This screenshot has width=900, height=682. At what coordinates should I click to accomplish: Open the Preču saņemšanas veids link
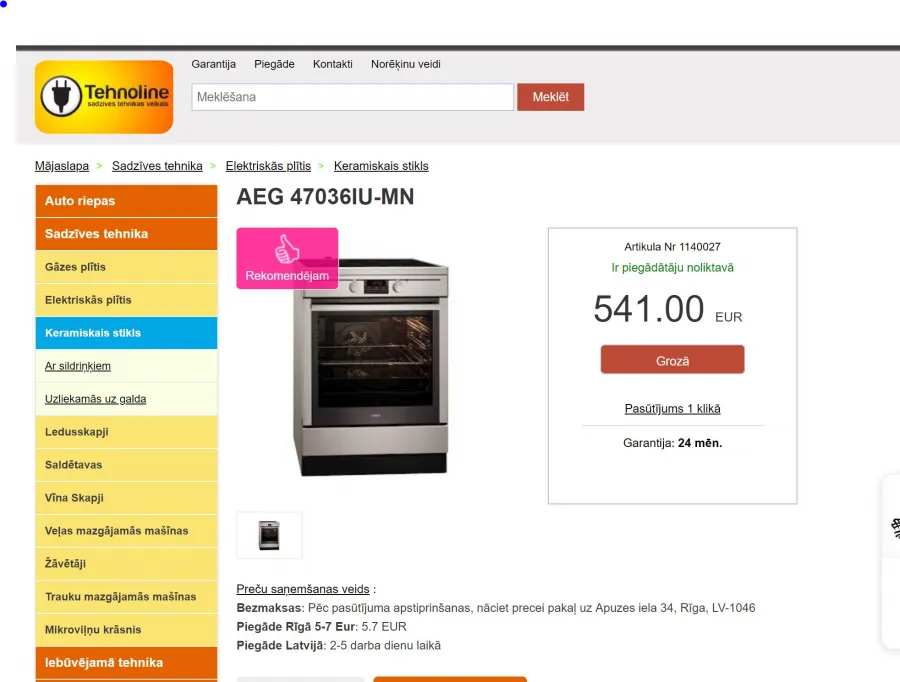[x=303, y=589]
